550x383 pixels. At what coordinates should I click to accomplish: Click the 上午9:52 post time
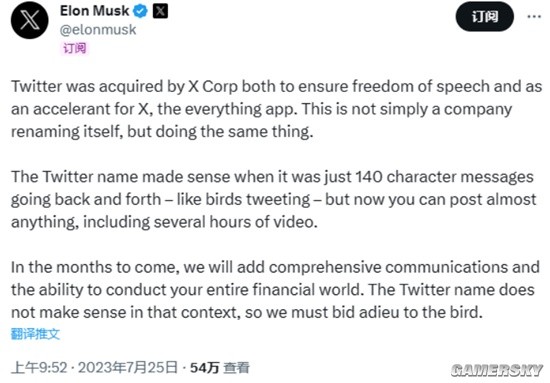pos(39,368)
